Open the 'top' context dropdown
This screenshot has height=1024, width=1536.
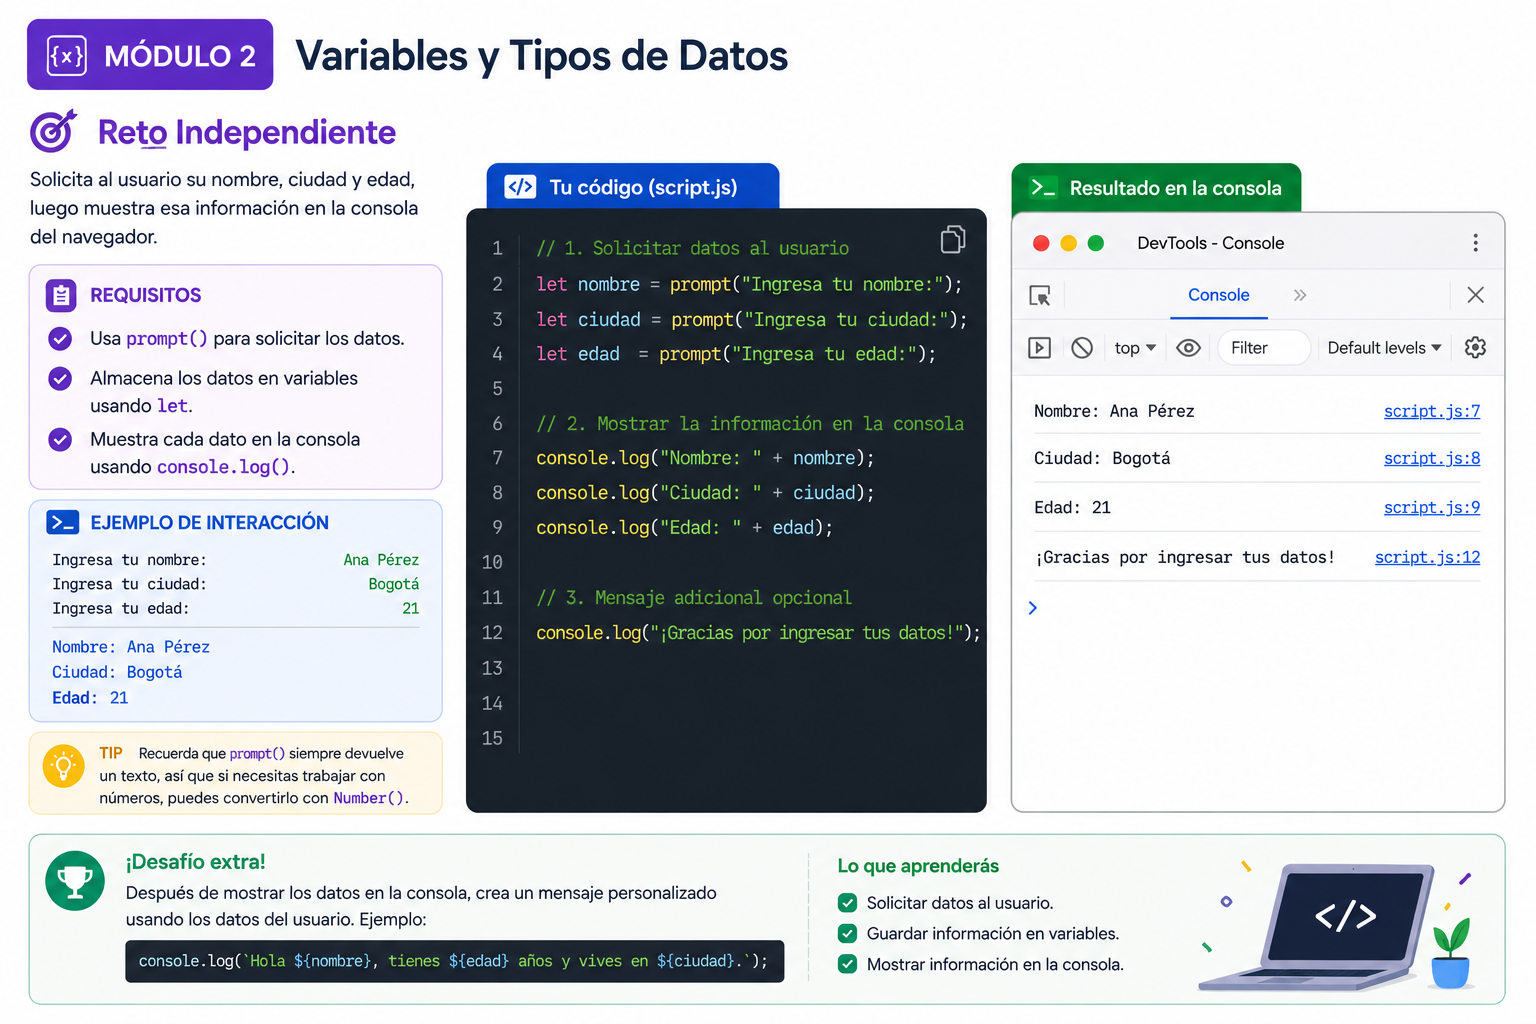[x=1135, y=348]
